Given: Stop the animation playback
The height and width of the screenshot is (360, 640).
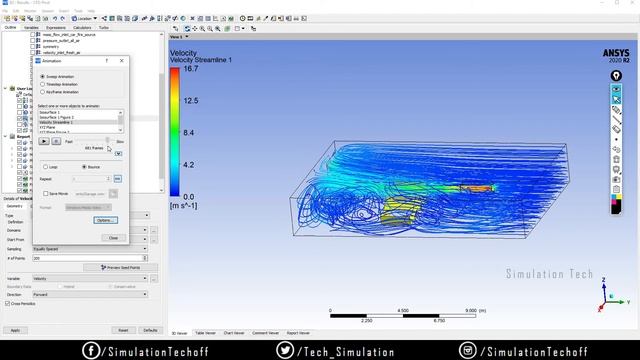Looking at the screenshot, I should (x=56, y=141).
